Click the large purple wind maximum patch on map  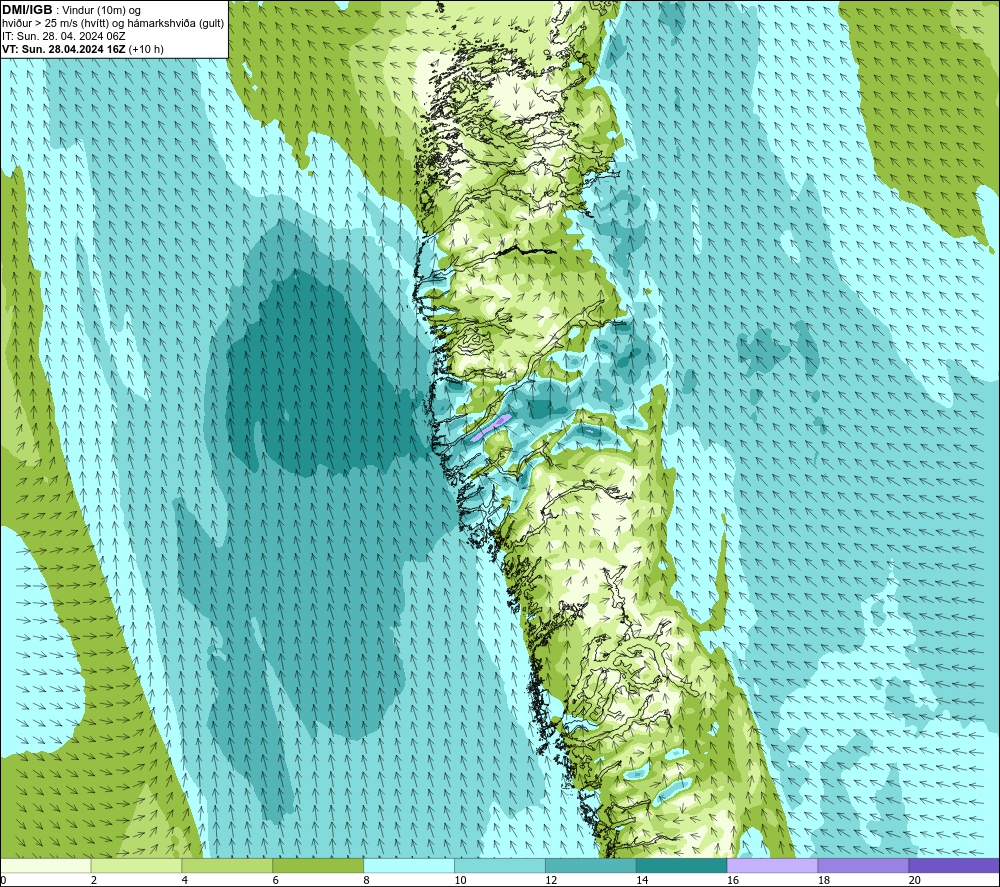[x=491, y=427]
